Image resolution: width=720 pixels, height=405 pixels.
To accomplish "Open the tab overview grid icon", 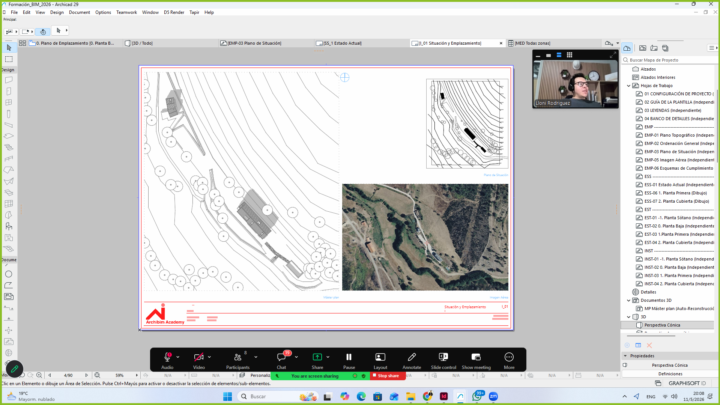I will (x=22, y=43).
